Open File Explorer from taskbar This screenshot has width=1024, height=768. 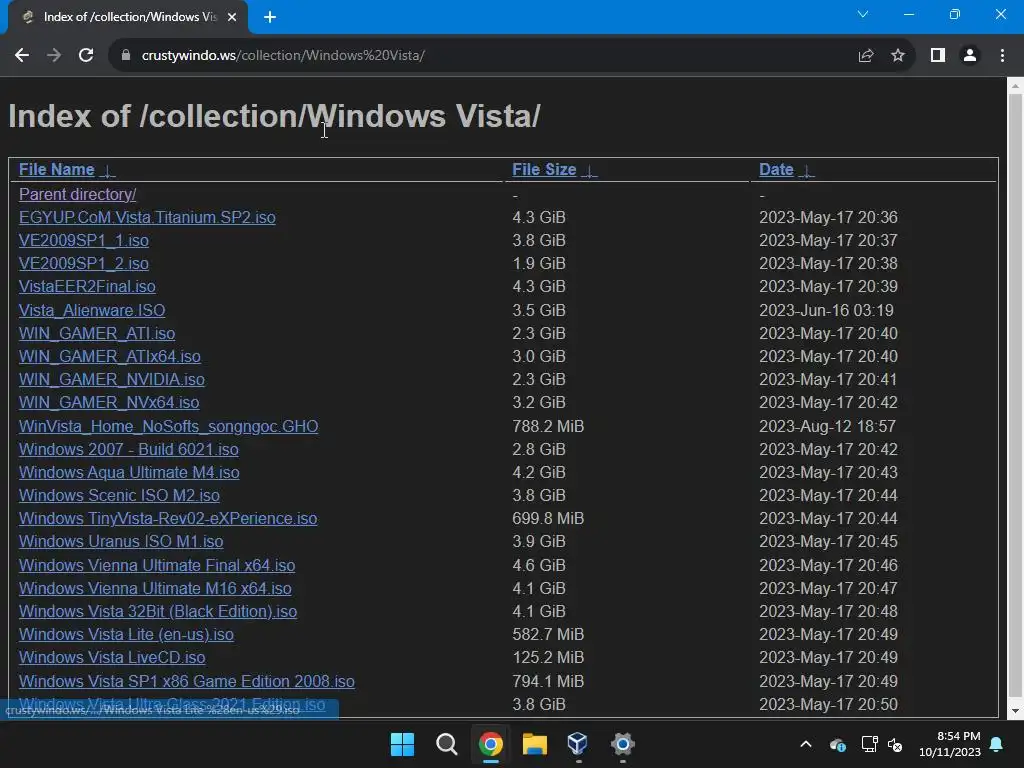point(534,744)
